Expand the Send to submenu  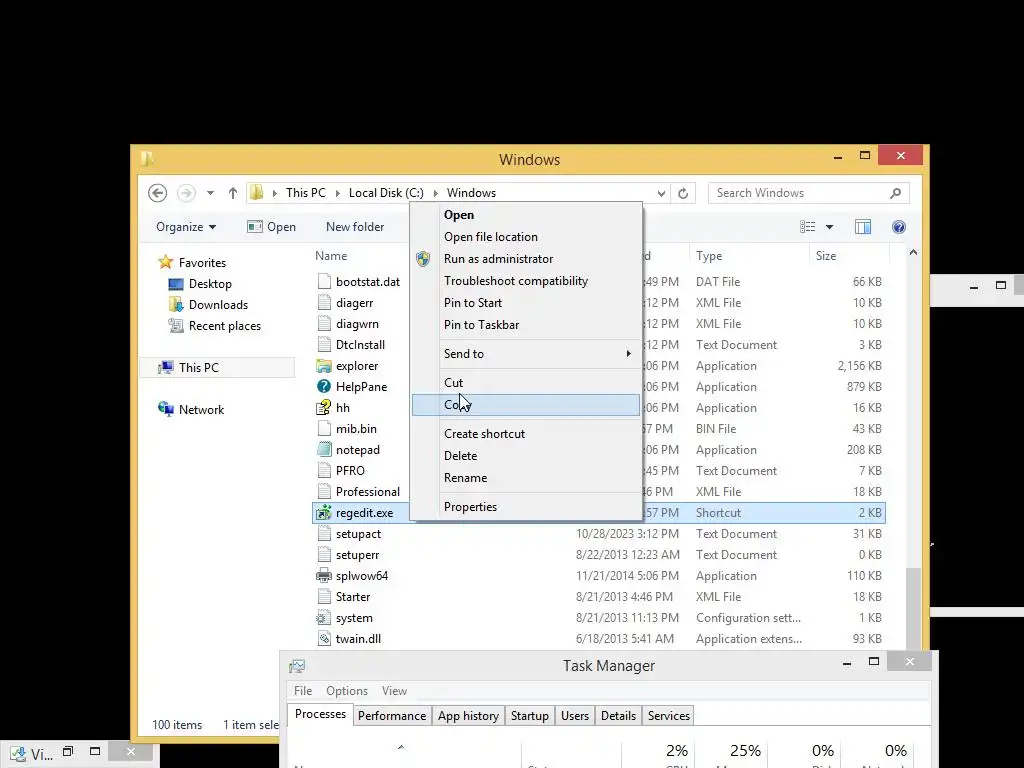(526, 354)
